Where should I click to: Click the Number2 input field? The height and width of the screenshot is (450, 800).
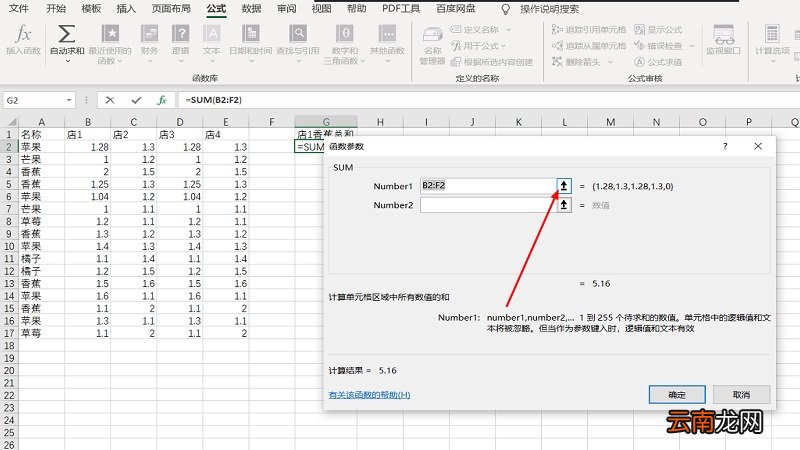(x=488, y=205)
